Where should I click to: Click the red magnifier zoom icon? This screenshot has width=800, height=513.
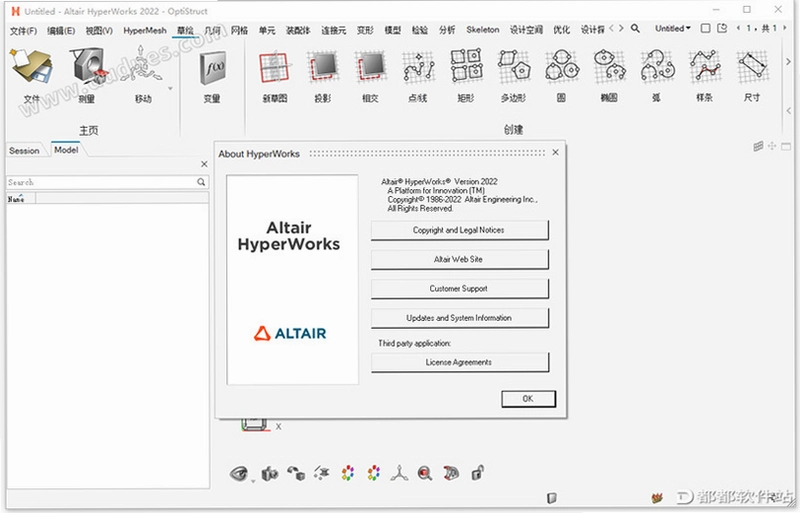point(424,473)
